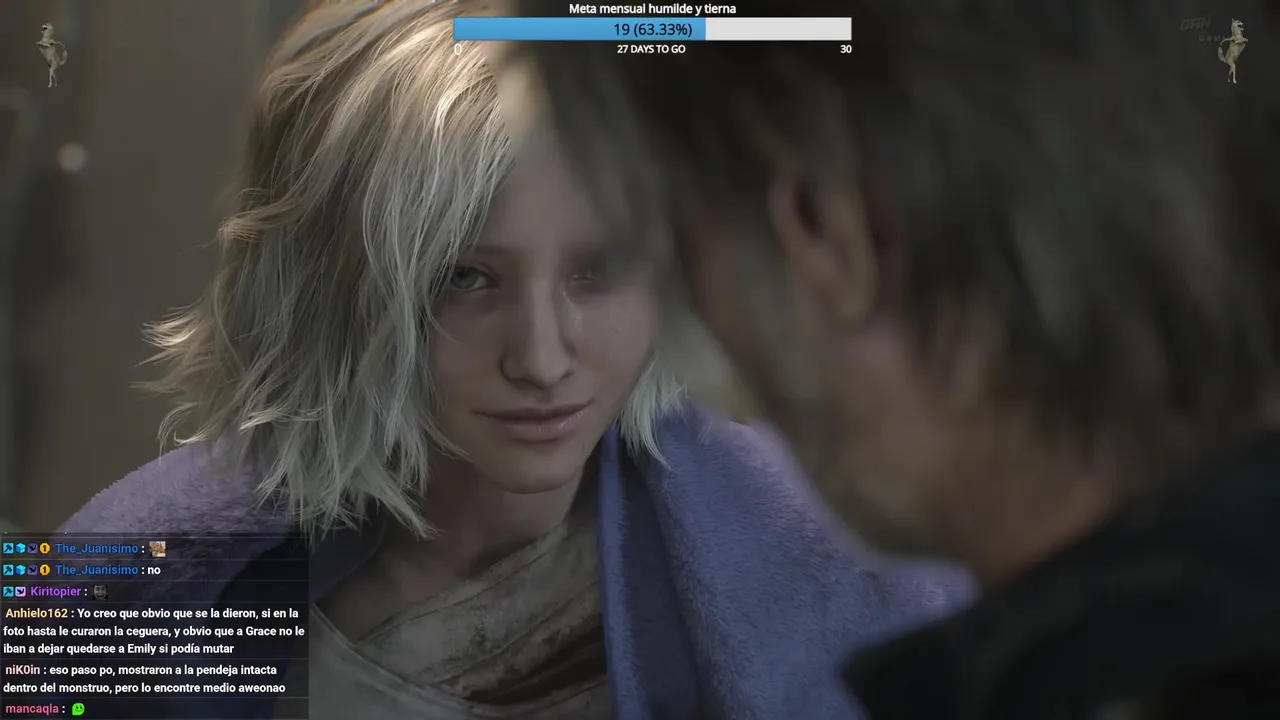Image resolution: width=1280 pixels, height=720 pixels.
Task: Click niK0in's message 'eso paso po, mostraron...'
Action: (145, 679)
